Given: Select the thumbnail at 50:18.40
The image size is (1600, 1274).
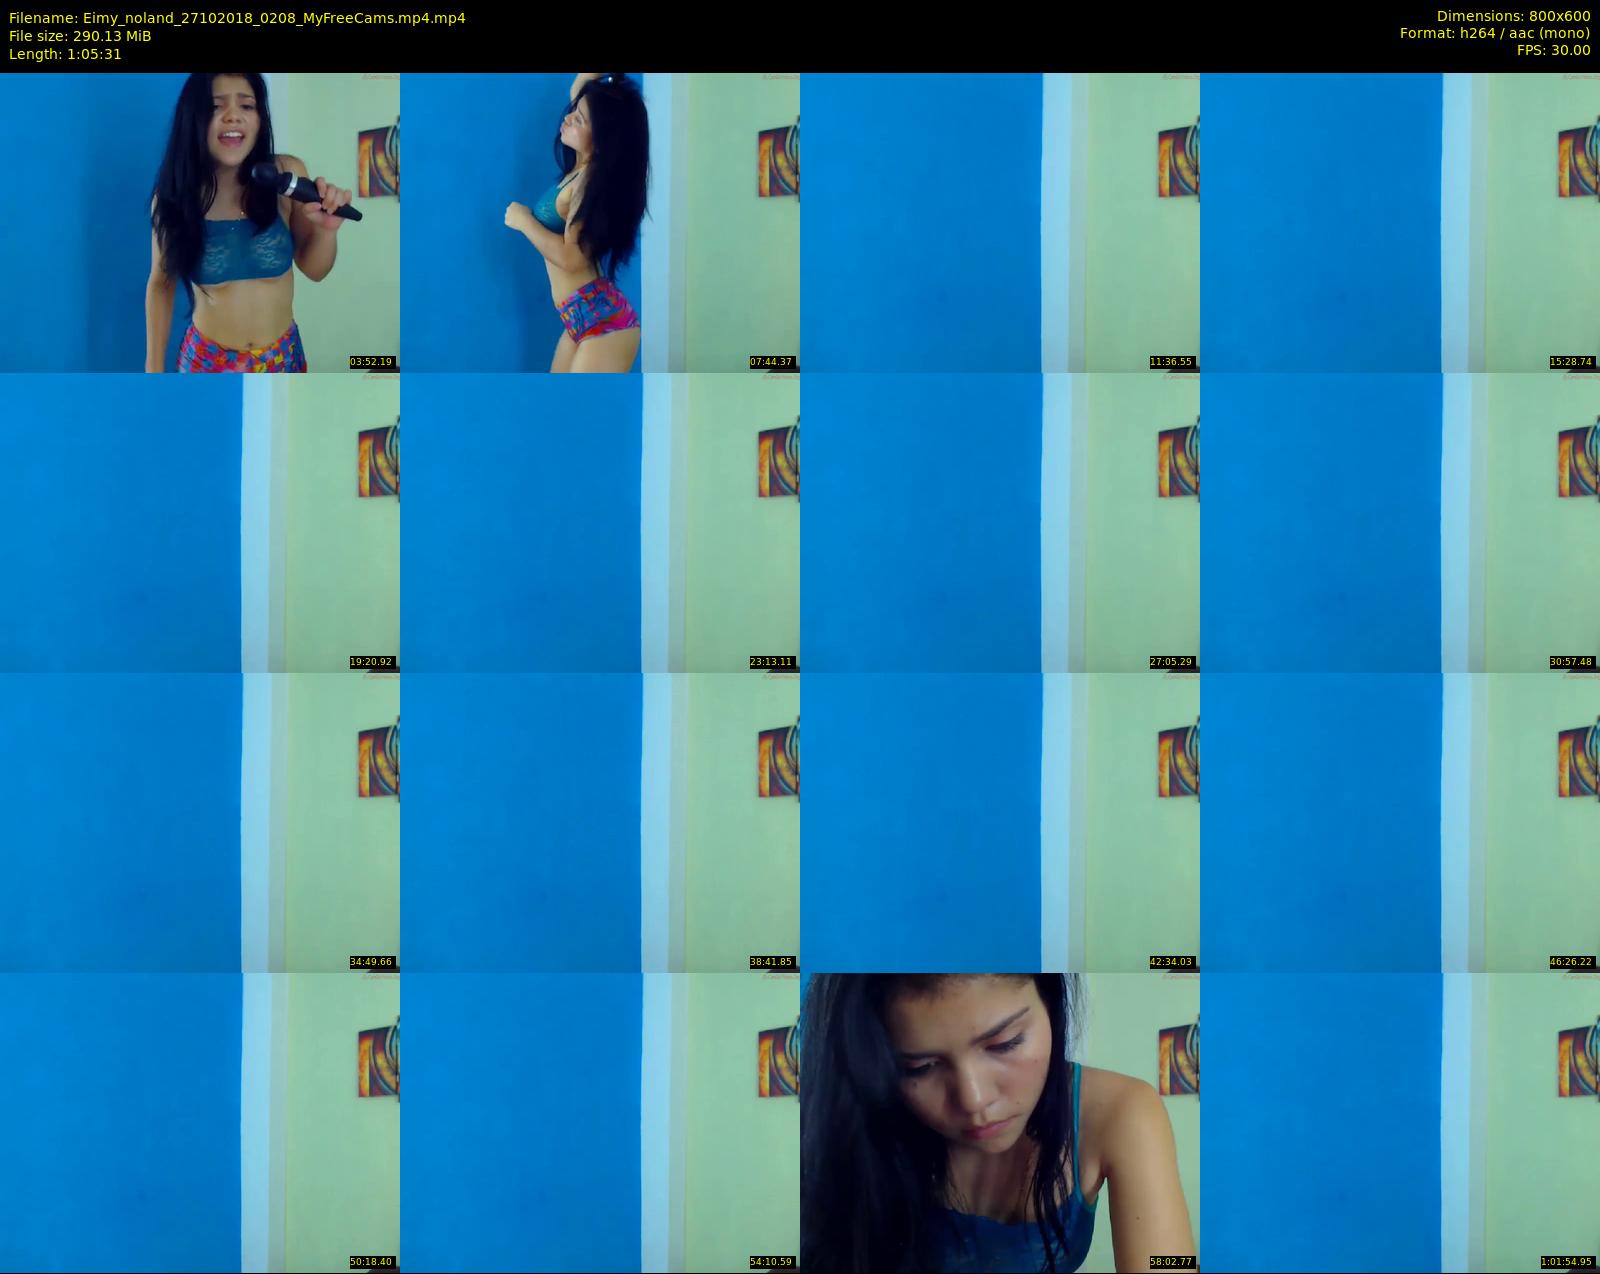Looking at the screenshot, I should pos(200,1122).
